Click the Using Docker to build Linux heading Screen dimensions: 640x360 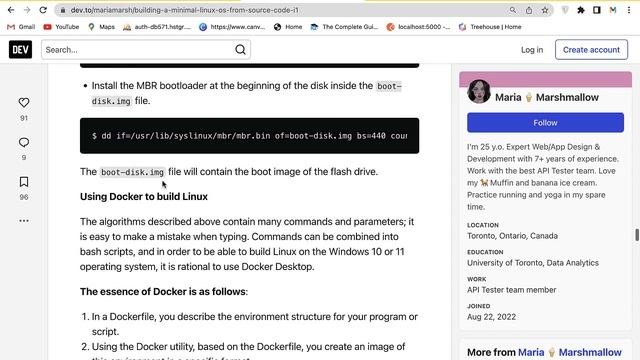[144, 197]
